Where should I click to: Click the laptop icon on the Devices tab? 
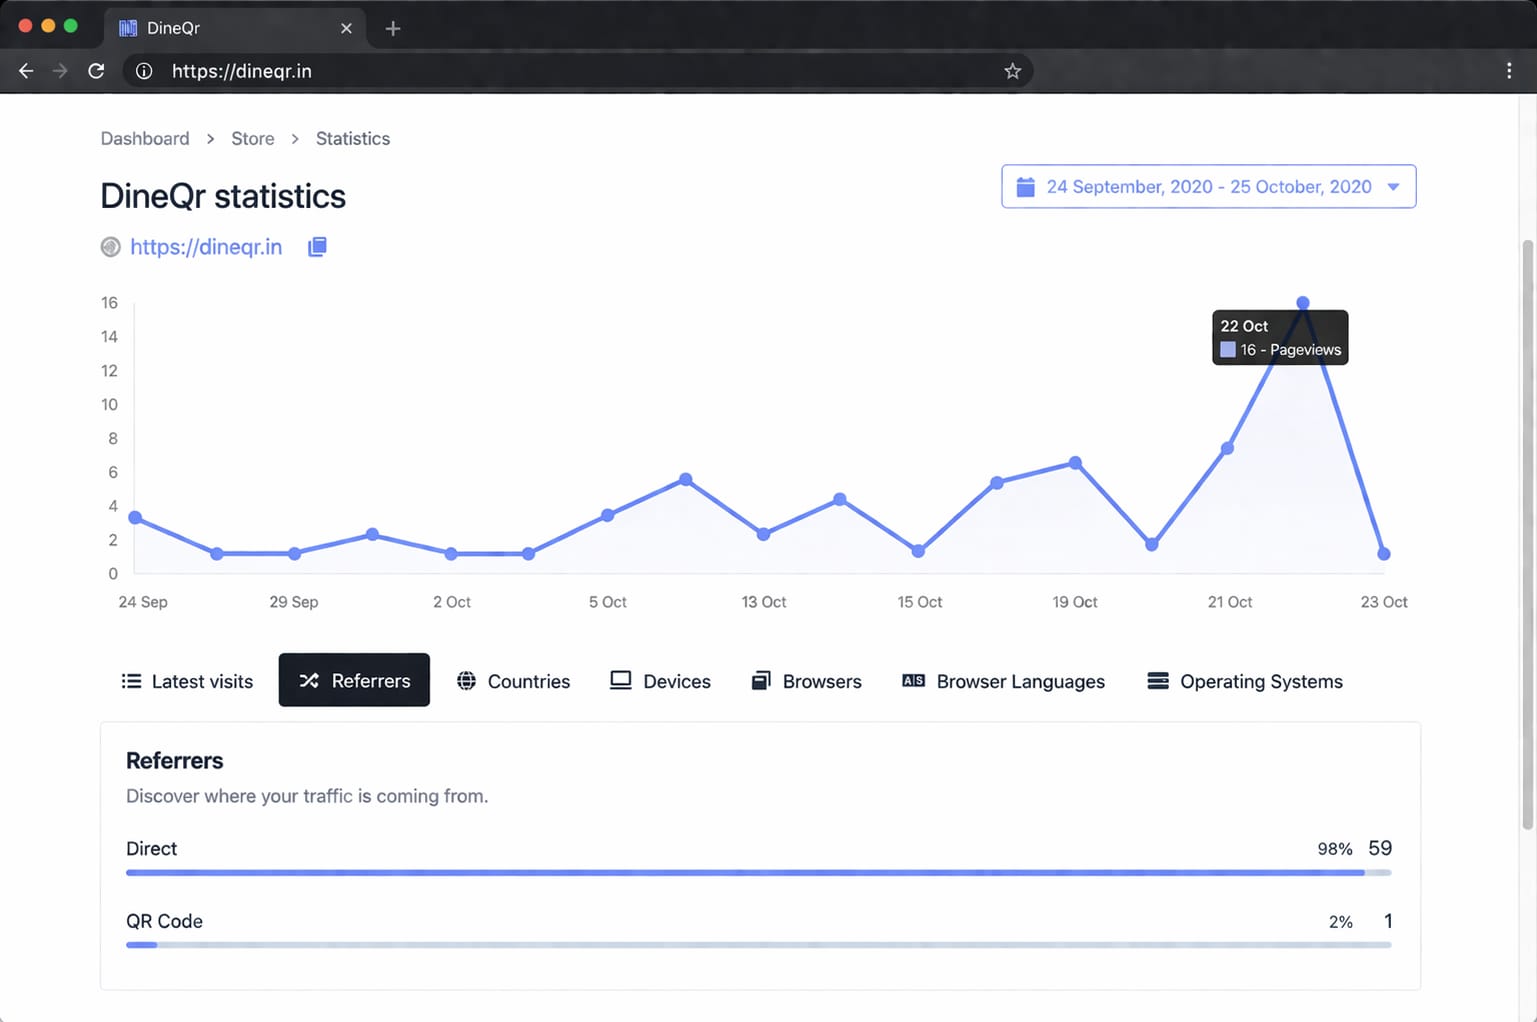coord(621,680)
